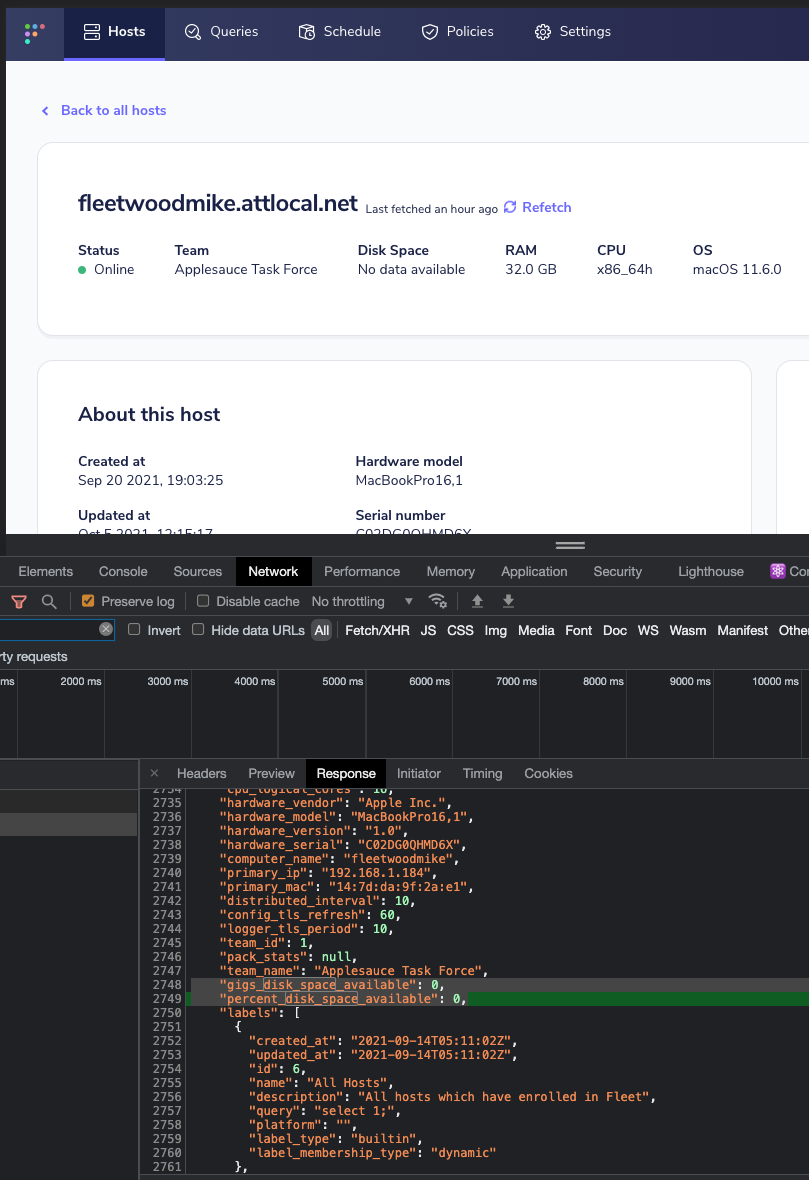The height and width of the screenshot is (1180, 809).
Task: Open the network conditions icon
Action: tap(437, 601)
